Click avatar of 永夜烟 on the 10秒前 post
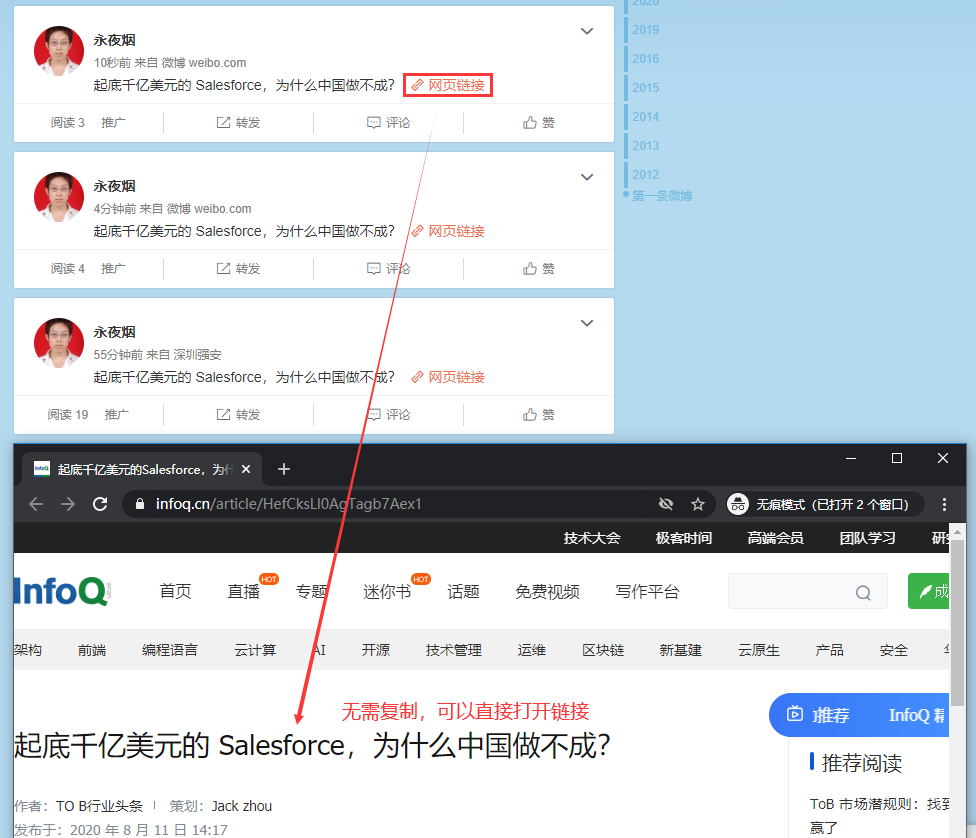This screenshot has height=838, width=976. click(x=59, y=51)
